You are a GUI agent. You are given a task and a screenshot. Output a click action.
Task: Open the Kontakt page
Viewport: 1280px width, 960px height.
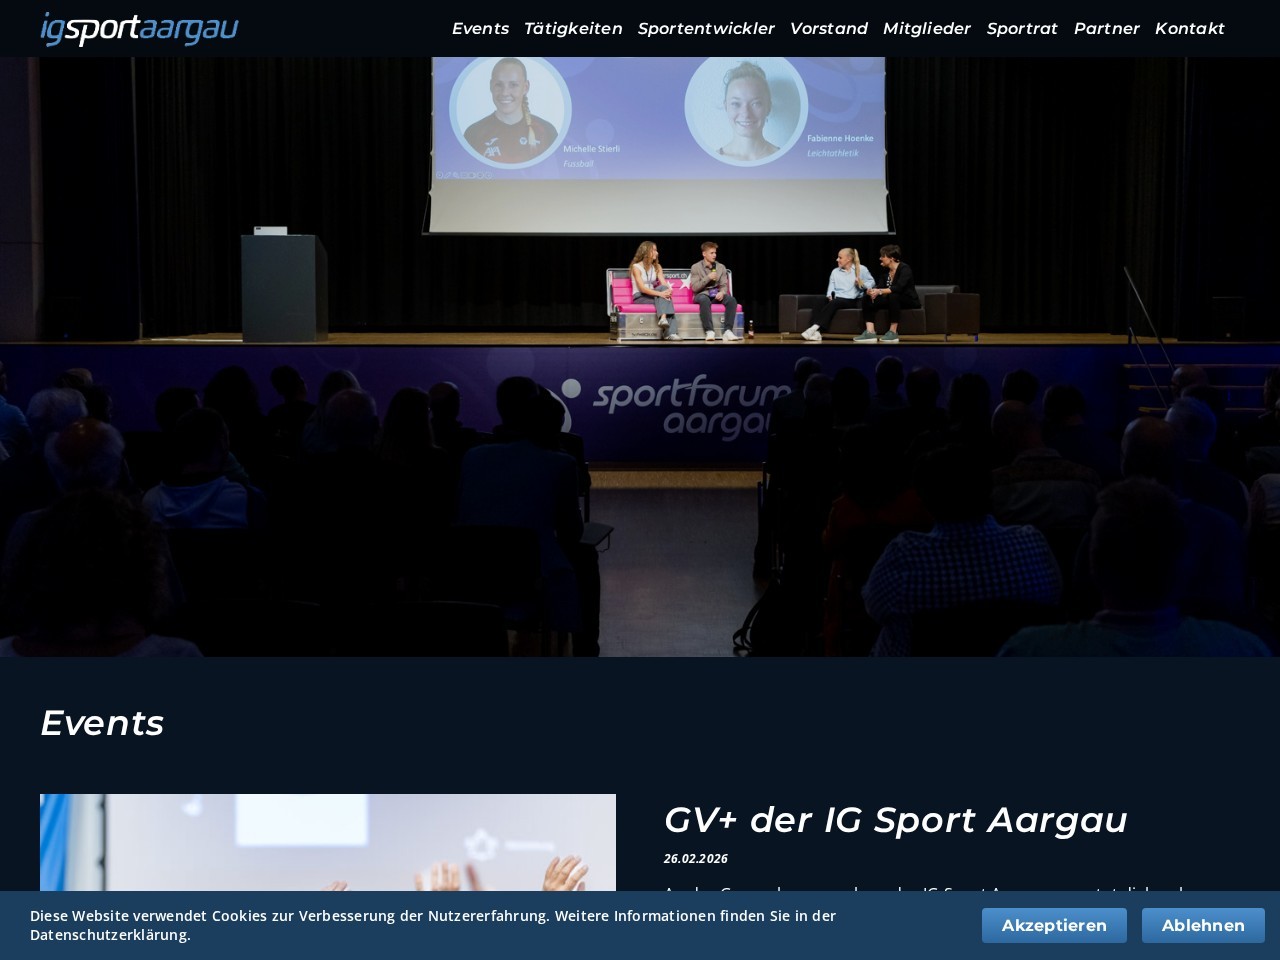pos(1189,29)
